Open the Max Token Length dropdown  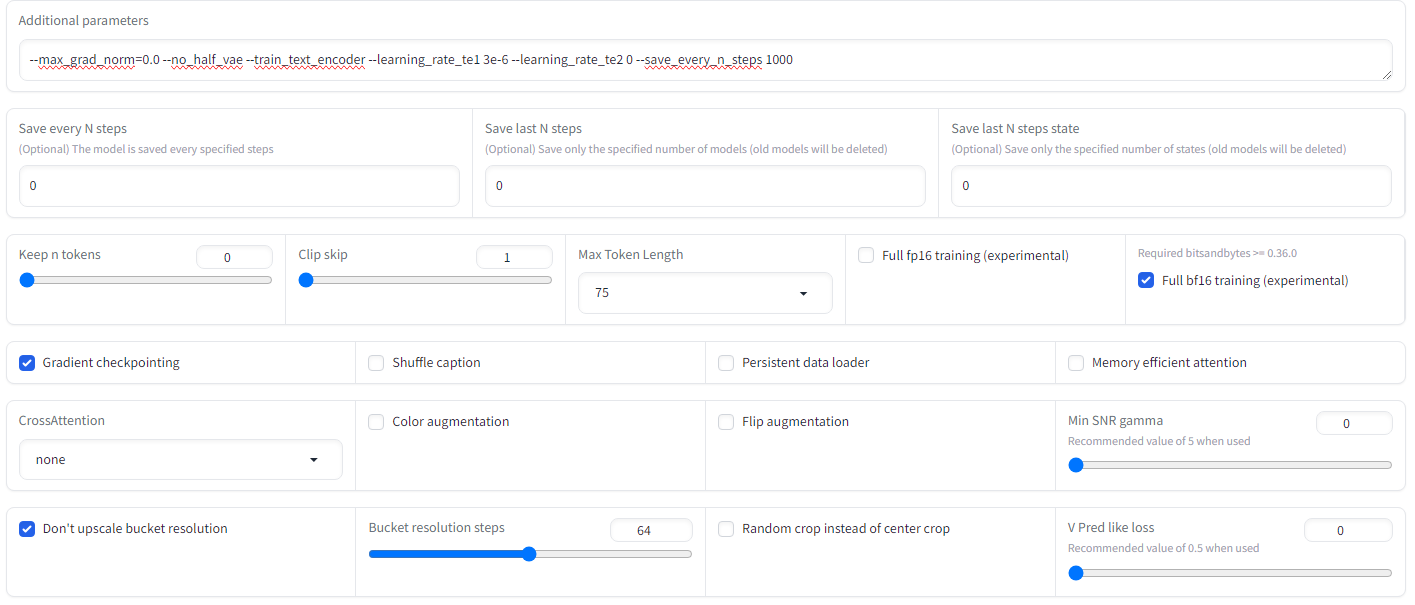[x=705, y=293]
